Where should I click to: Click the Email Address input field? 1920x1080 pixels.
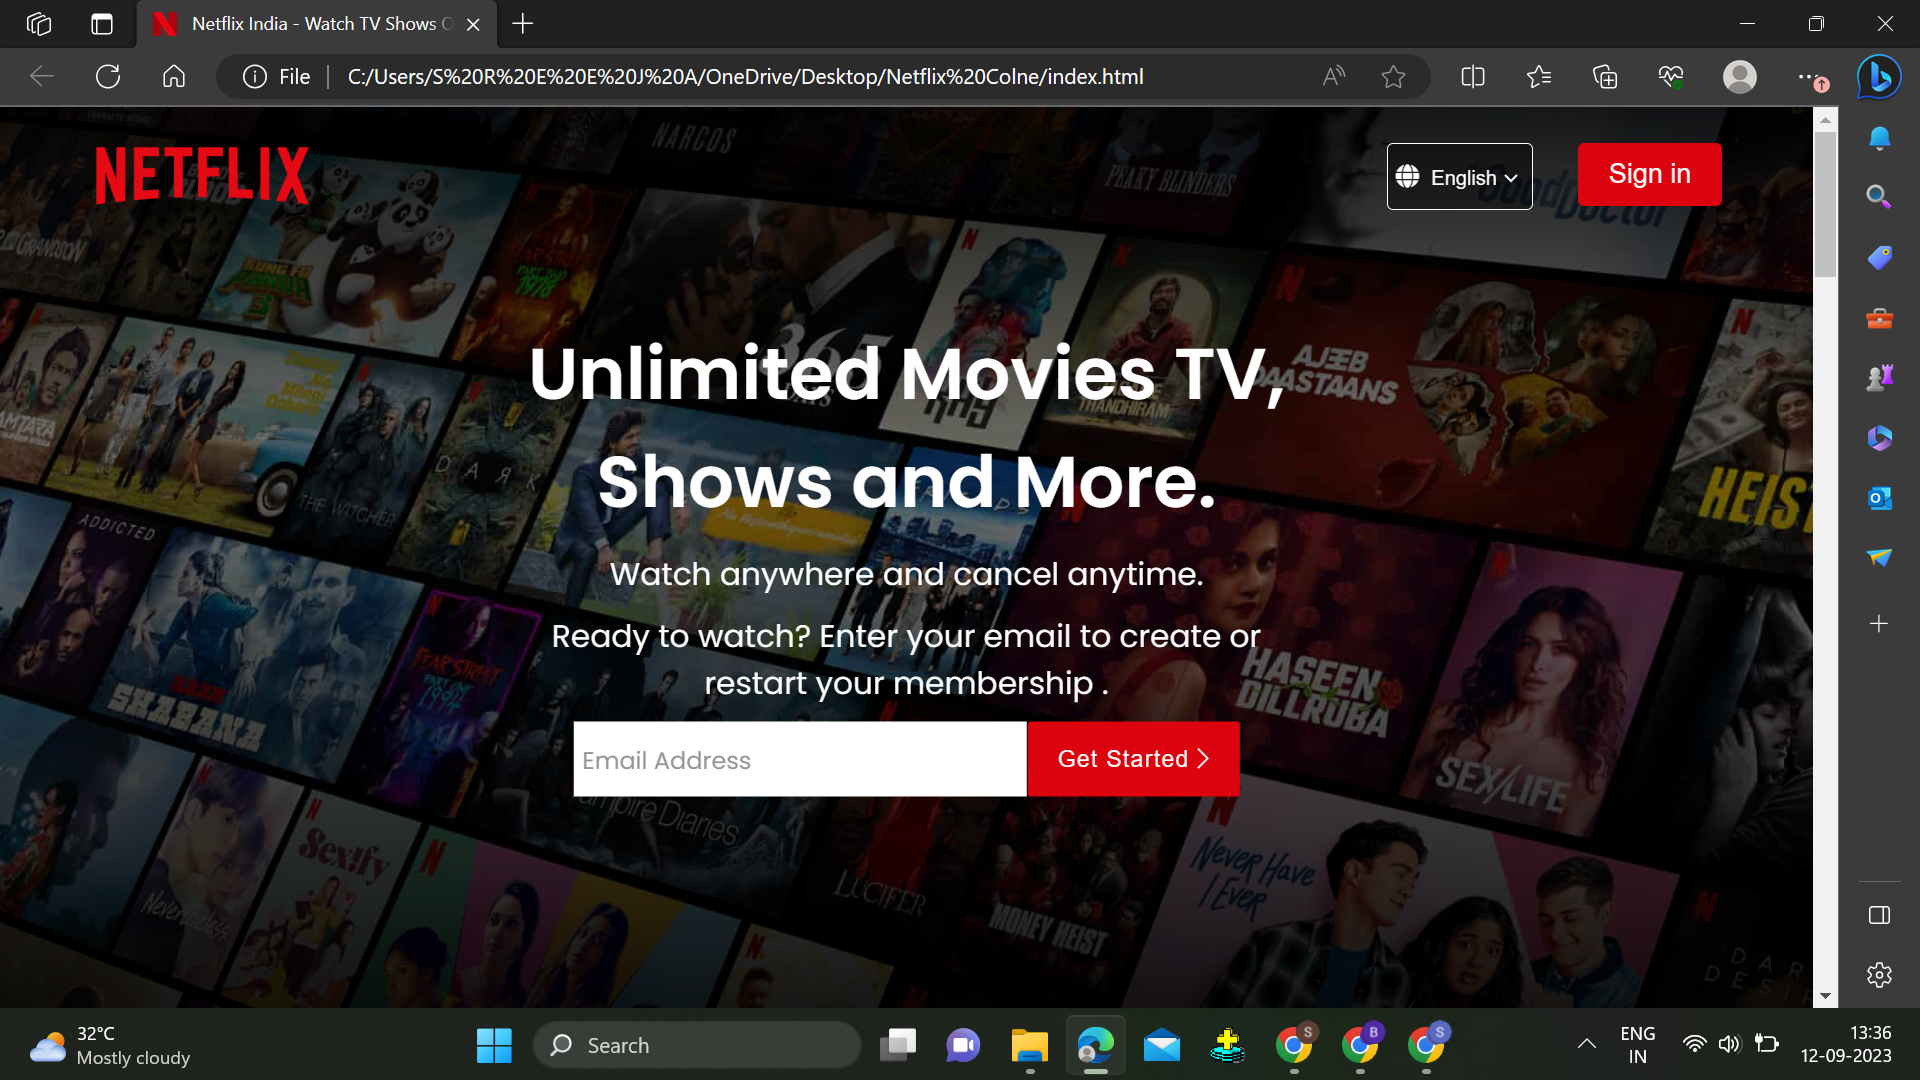(799, 759)
